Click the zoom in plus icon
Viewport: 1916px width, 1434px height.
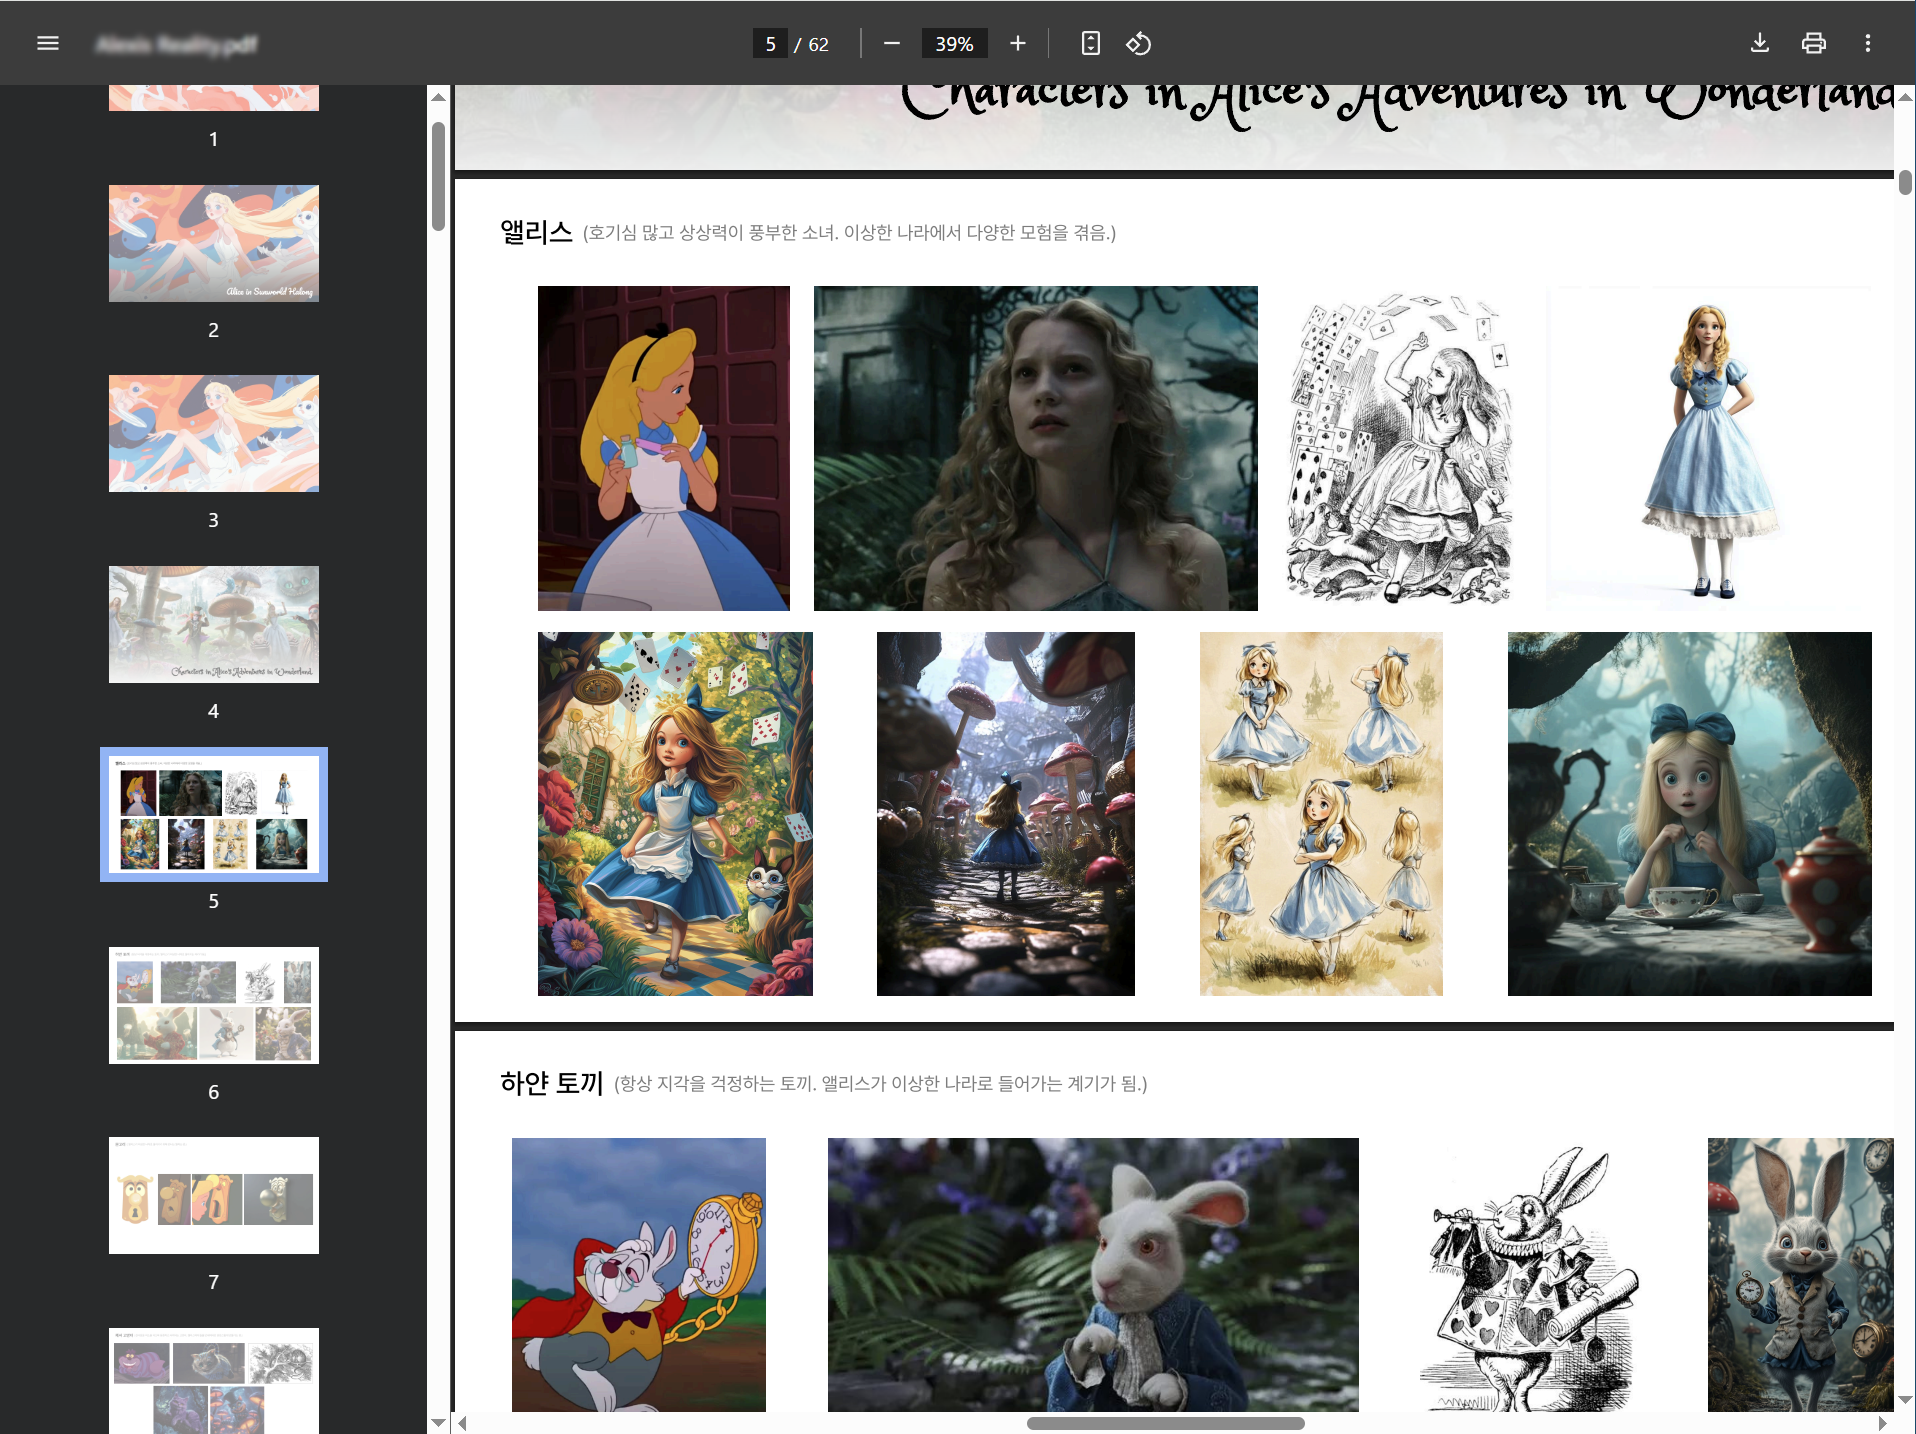tap(1018, 43)
